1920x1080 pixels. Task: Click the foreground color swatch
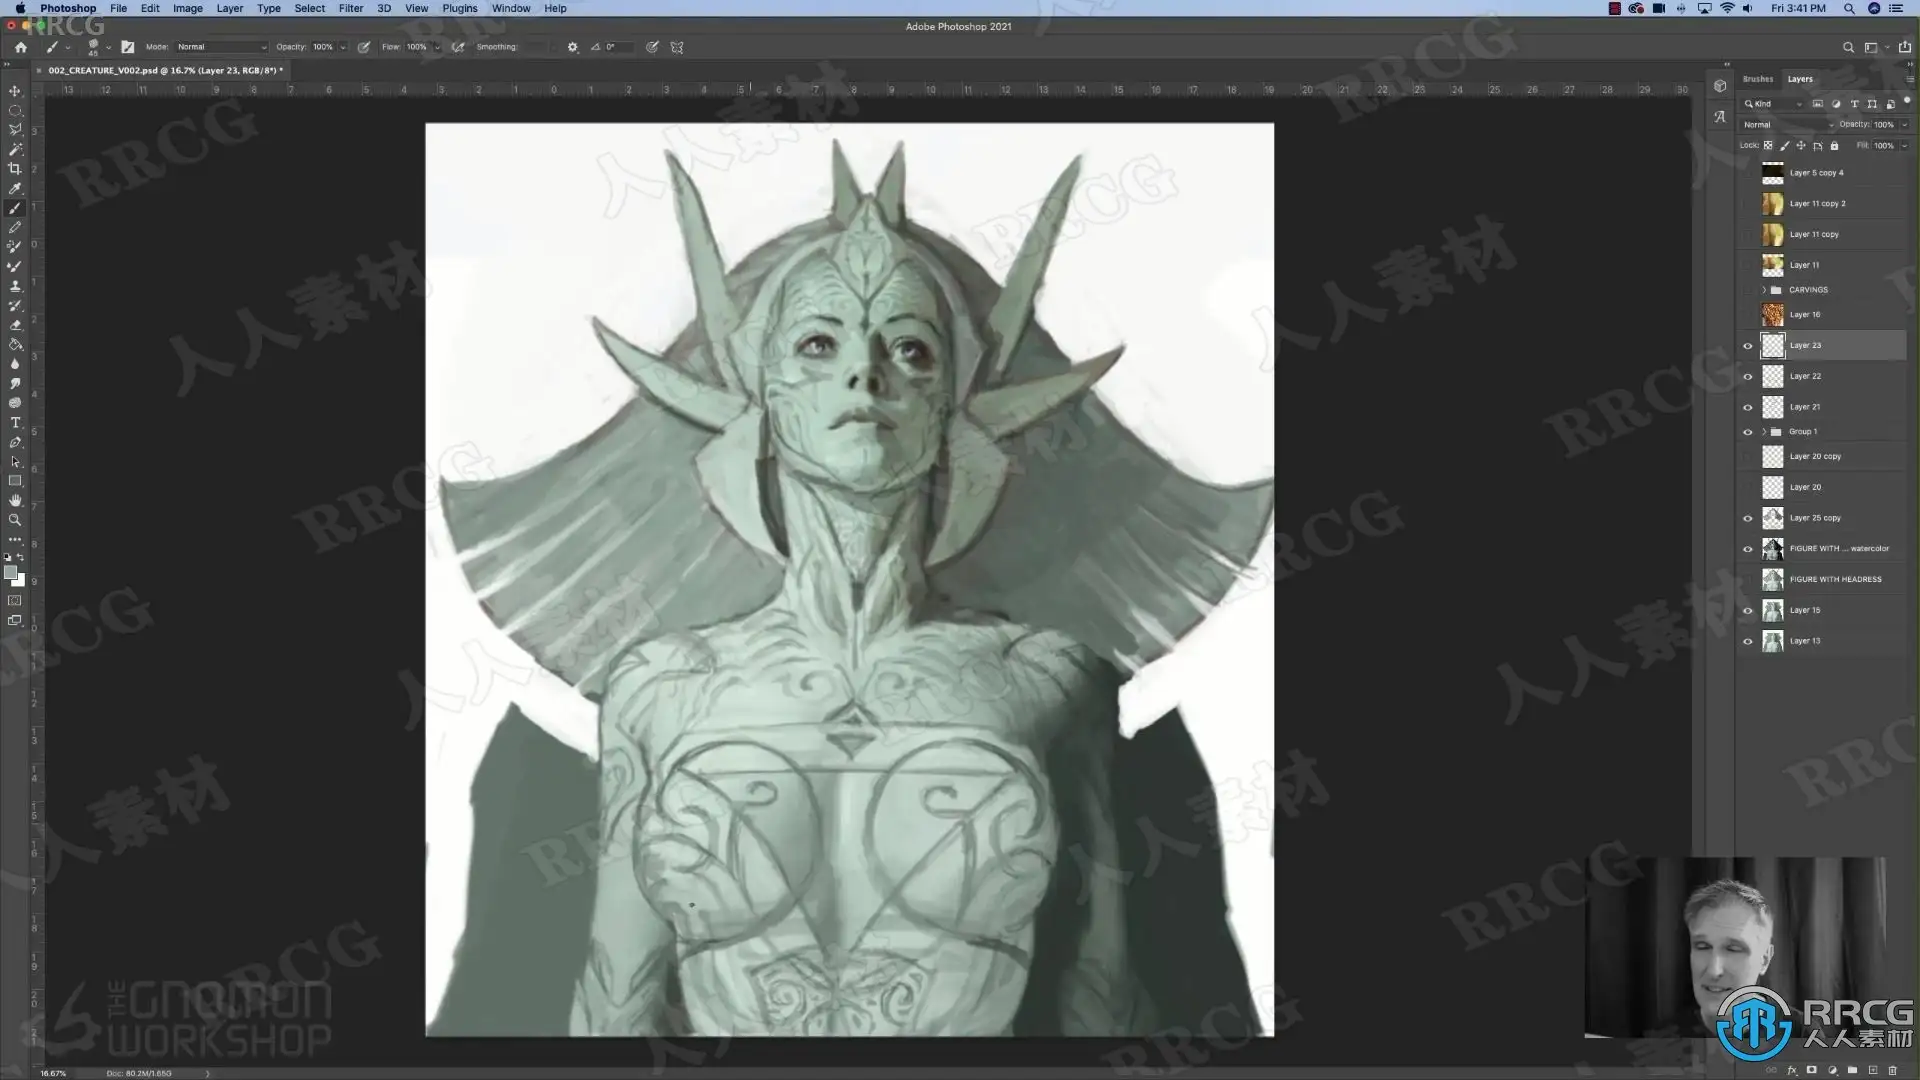pos(10,573)
